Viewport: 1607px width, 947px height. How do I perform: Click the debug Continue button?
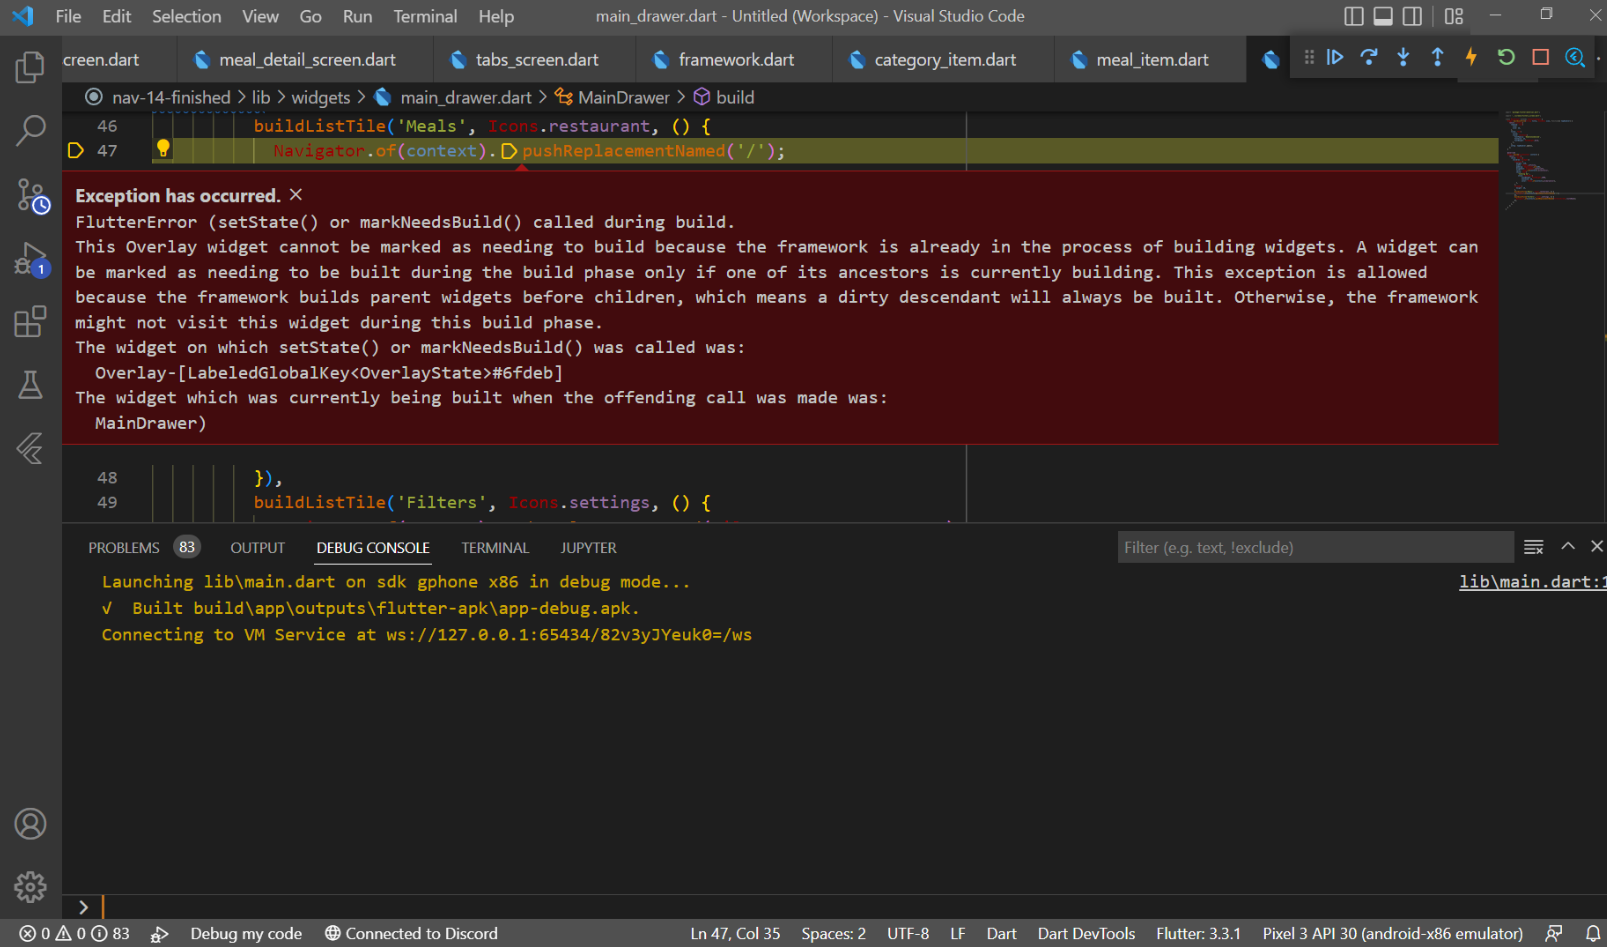point(1335,58)
